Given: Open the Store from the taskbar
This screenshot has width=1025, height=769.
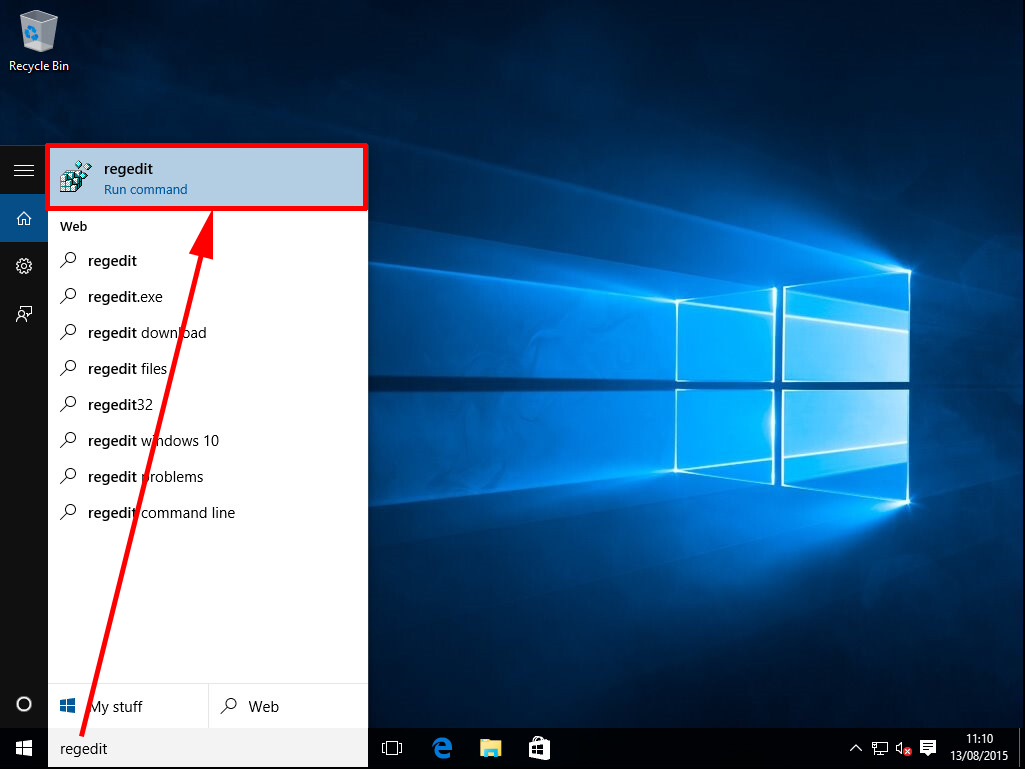Looking at the screenshot, I should [x=539, y=749].
